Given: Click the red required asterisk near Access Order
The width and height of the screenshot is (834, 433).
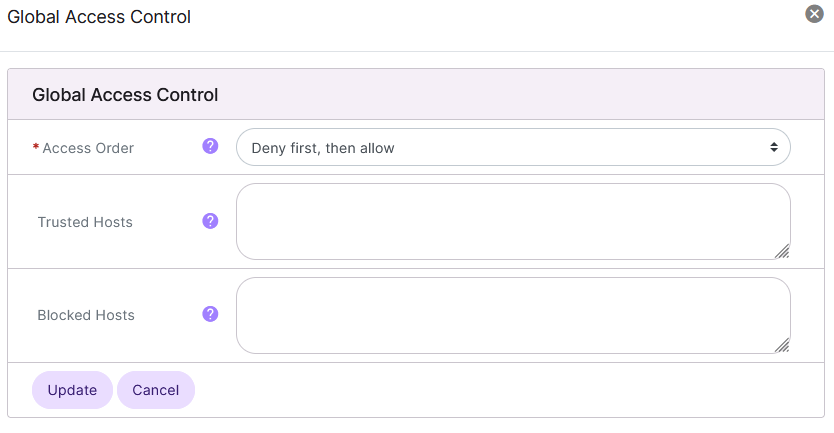Looking at the screenshot, I should [x=36, y=147].
